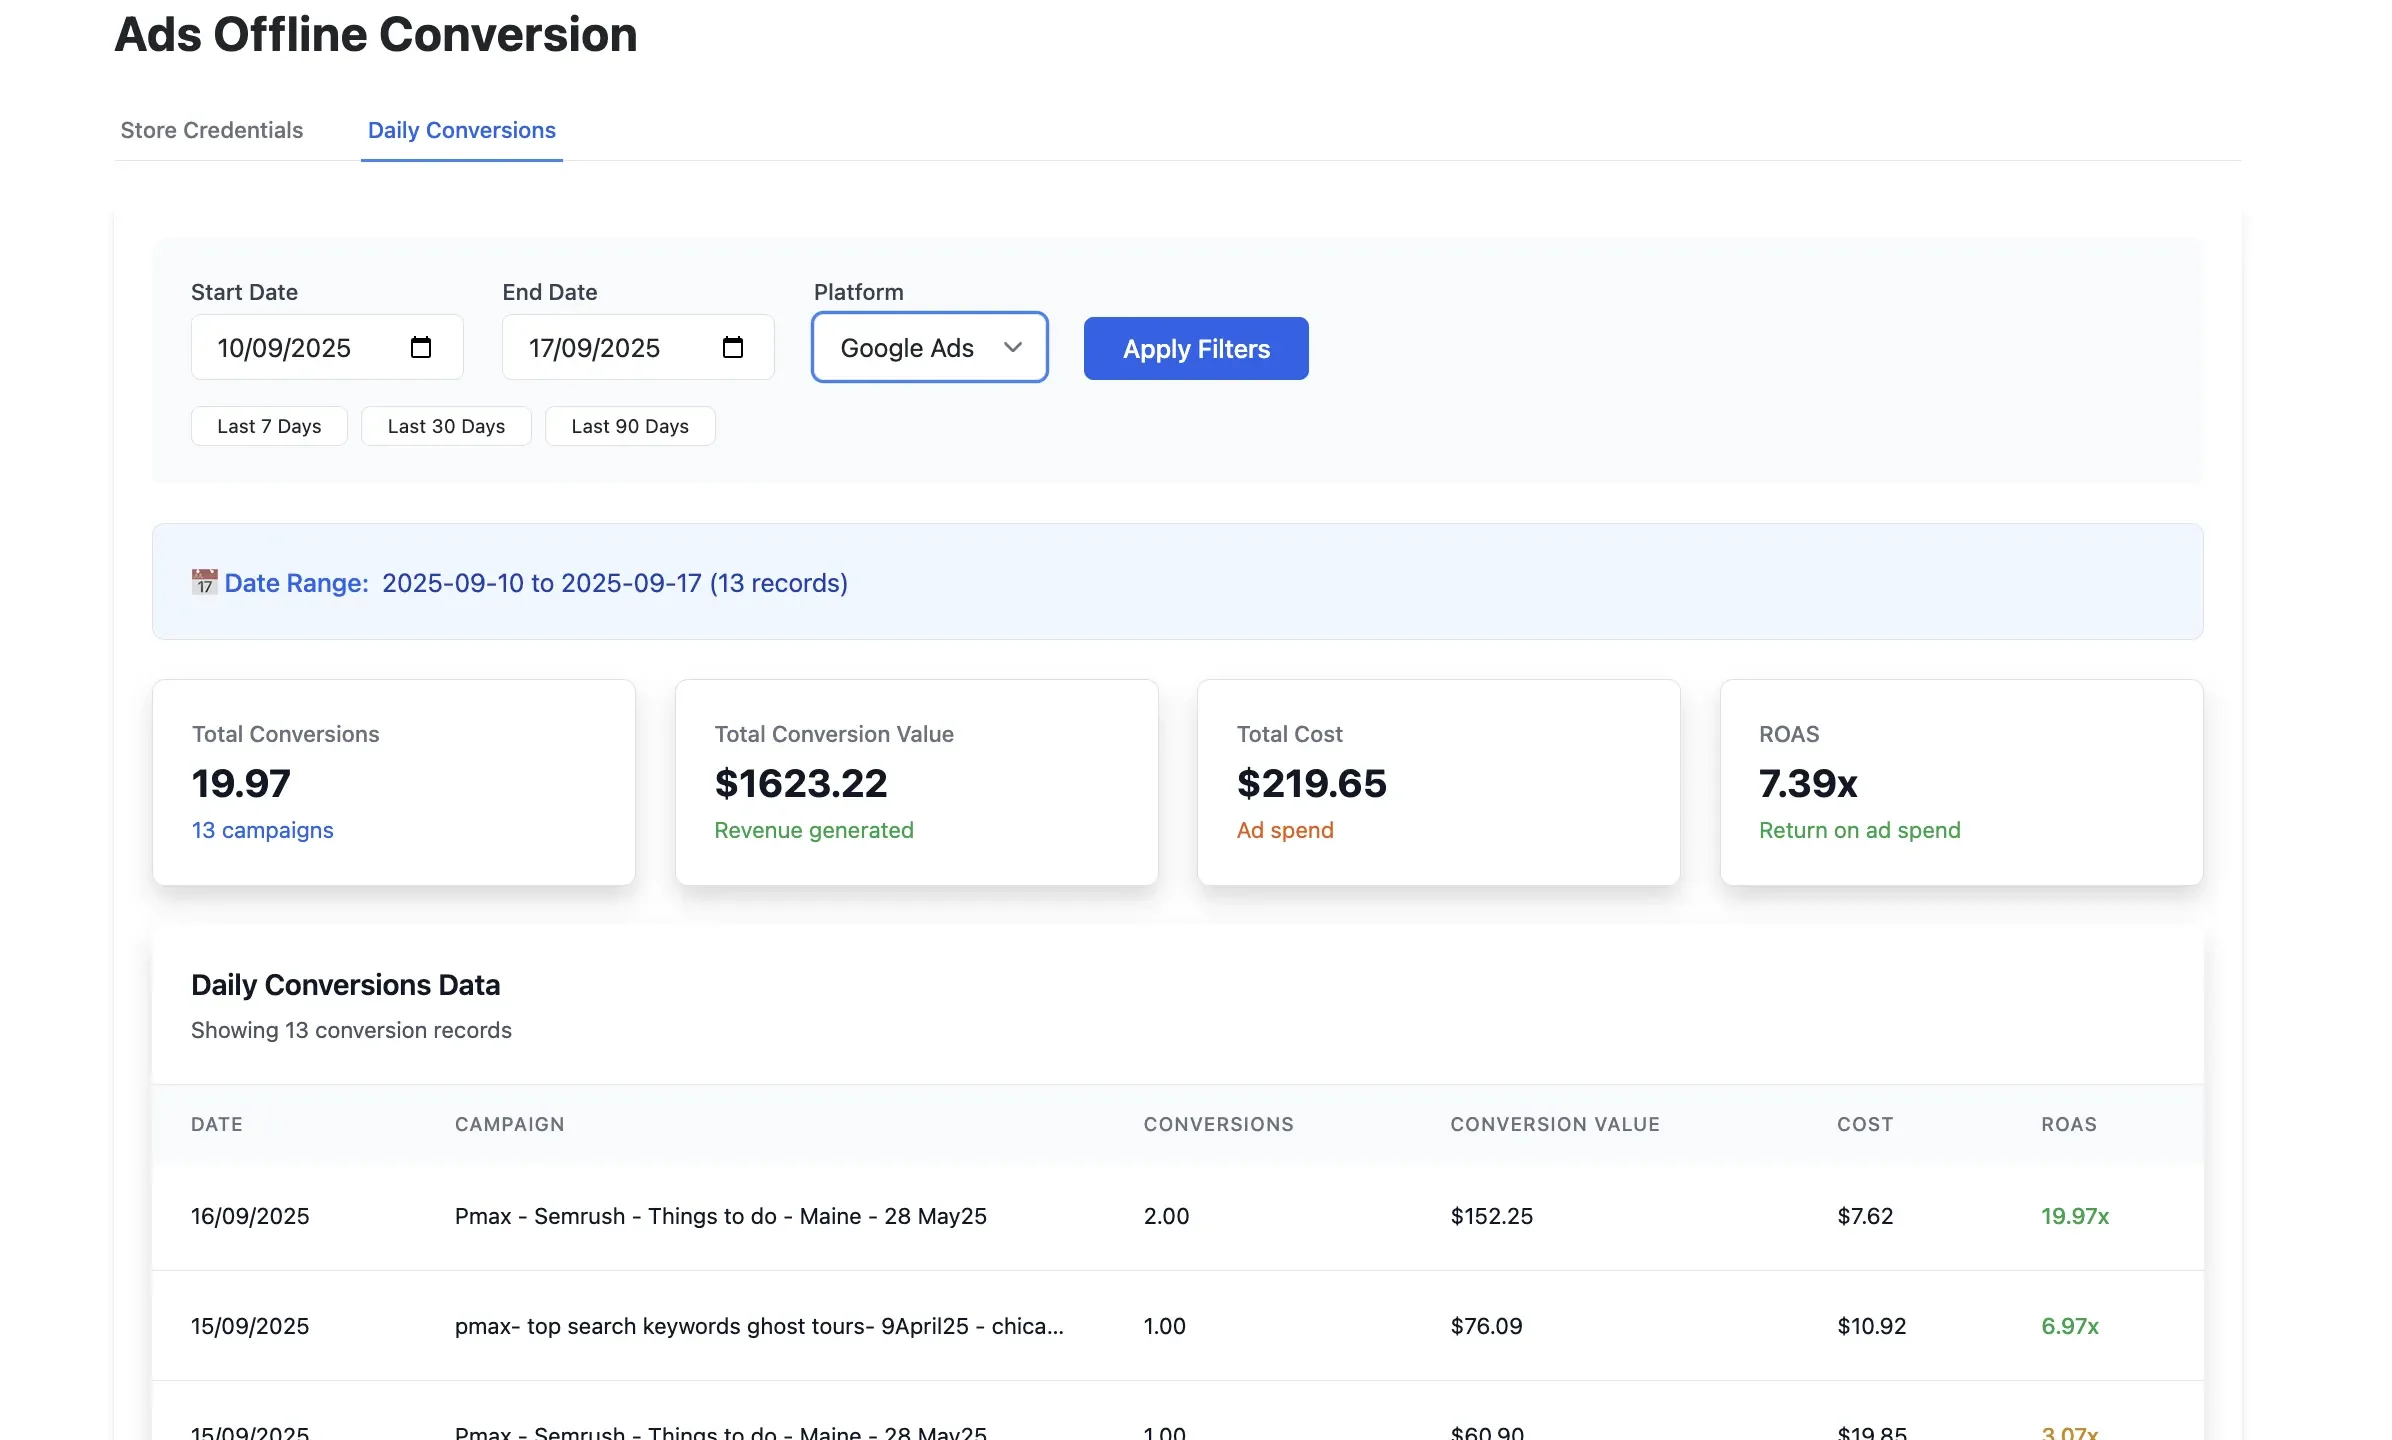Click the 13 campaigns label
Viewport: 2392px width, 1440px height.
pyautogui.click(x=263, y=830)
